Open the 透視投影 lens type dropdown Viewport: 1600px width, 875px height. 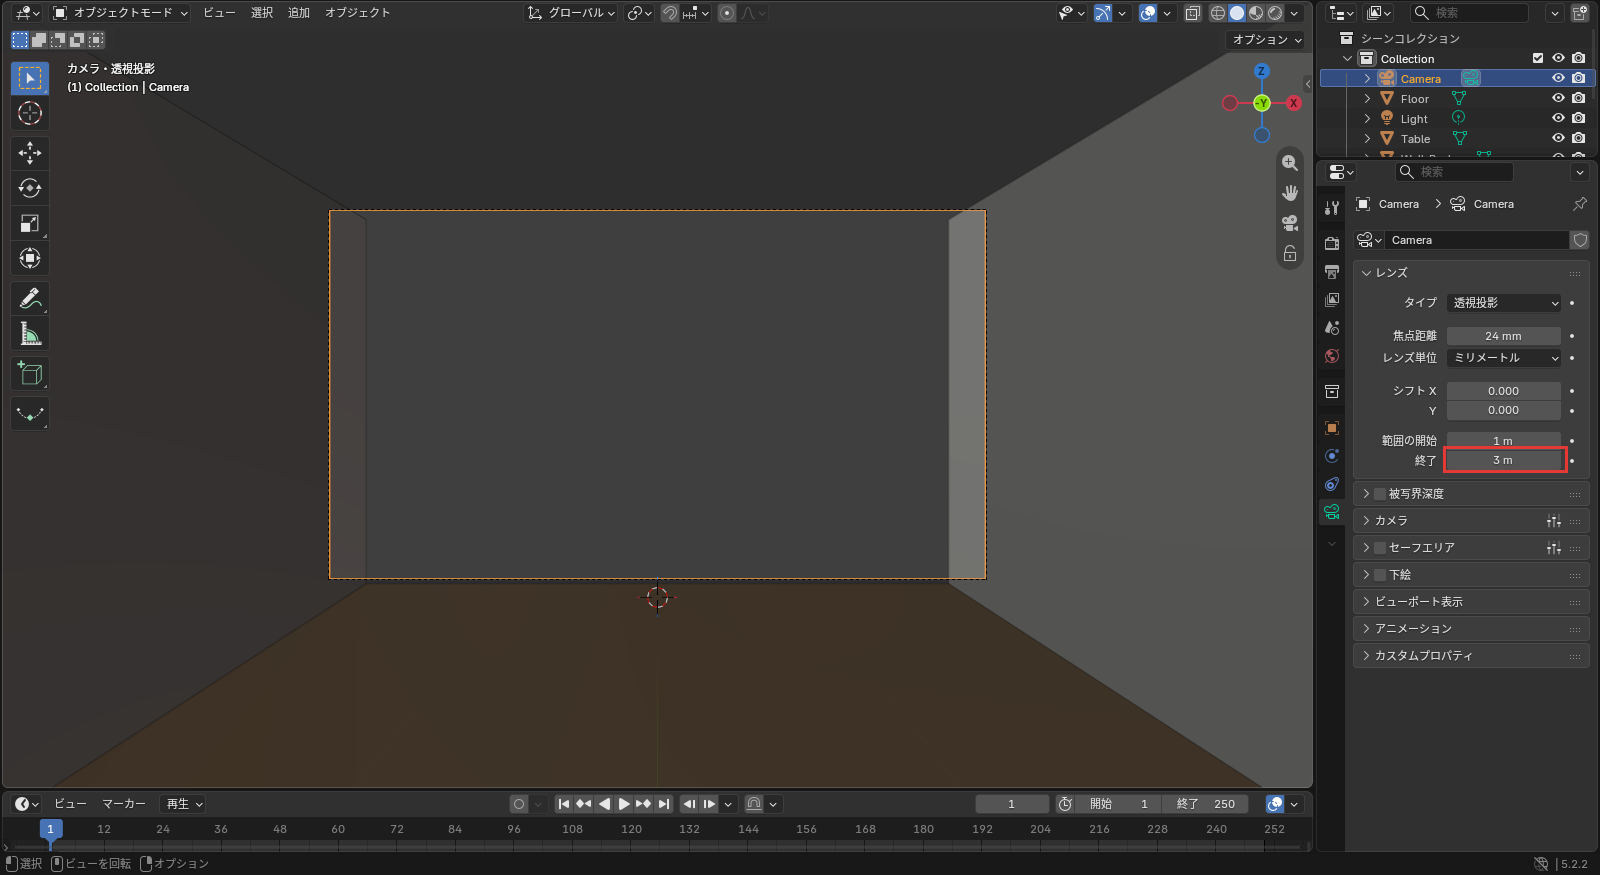coord(1504,303)
